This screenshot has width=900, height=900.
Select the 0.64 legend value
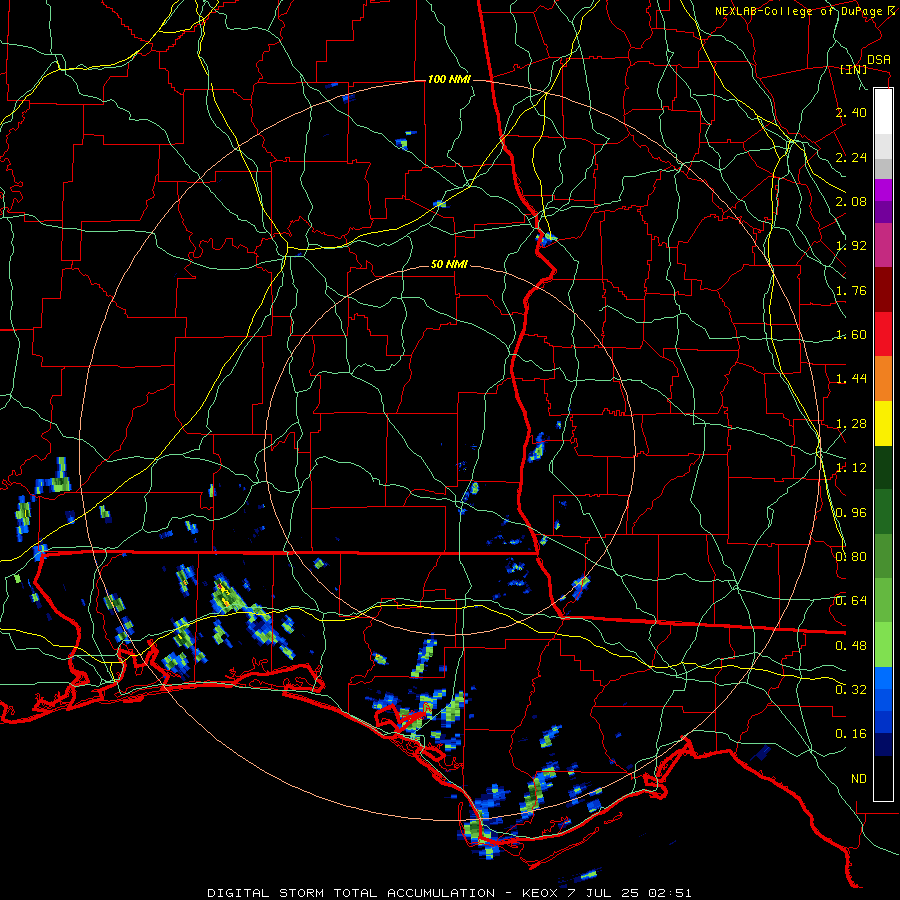coord(851,601)
